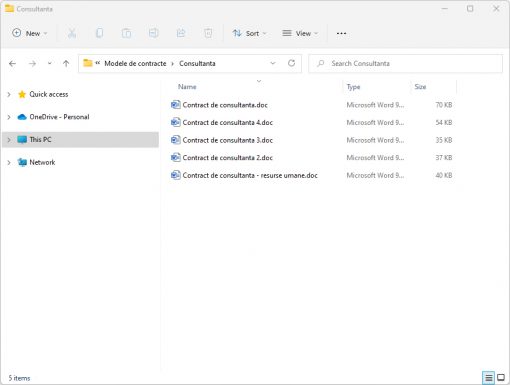This screenshot has height=385, width=510.
Task: Select the Network item in sidebar
Action: pos(42,162)
